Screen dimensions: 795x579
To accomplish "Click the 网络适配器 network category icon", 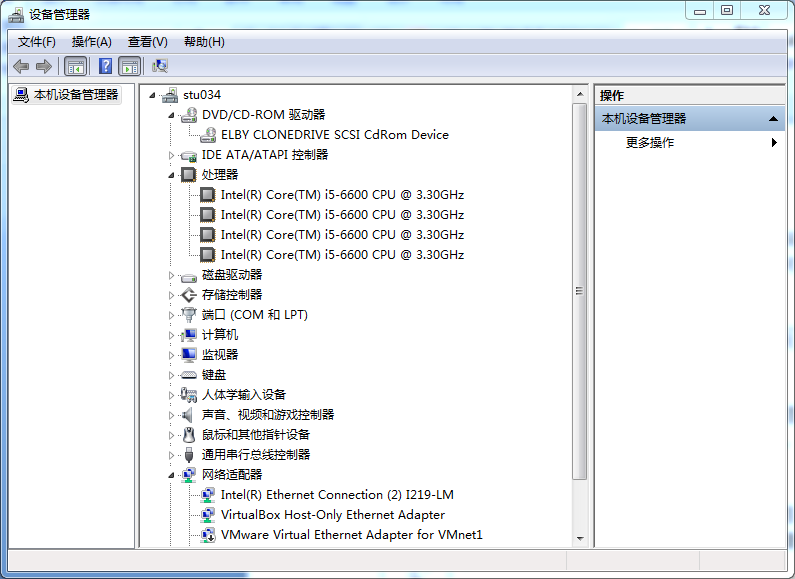I will tap(189, 475).
